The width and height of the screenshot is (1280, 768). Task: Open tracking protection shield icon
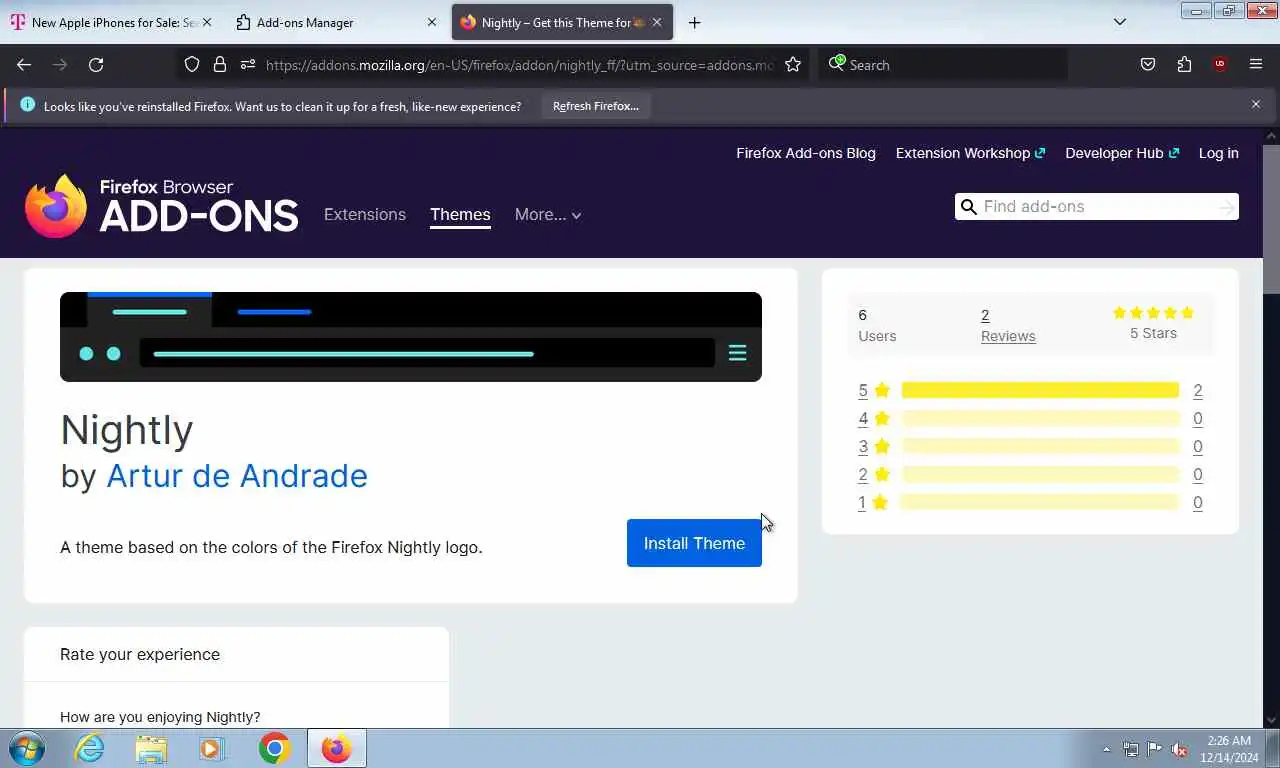tap(192, 64)
